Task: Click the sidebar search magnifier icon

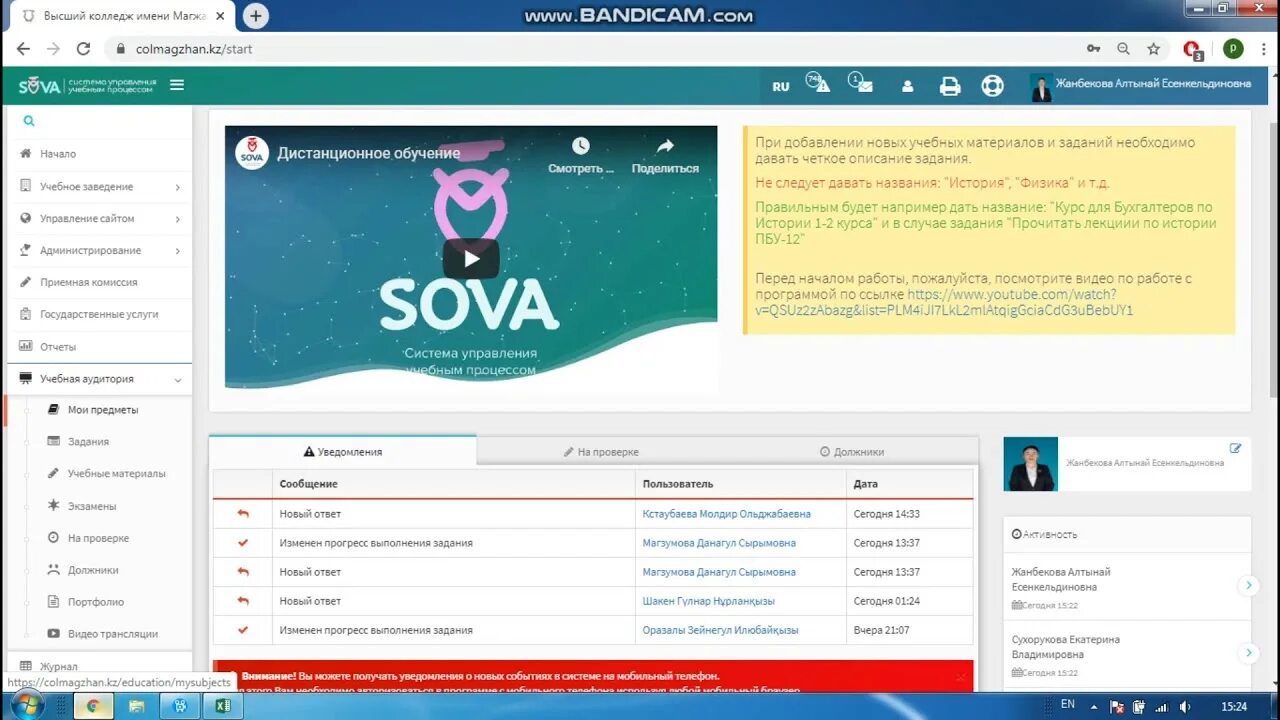Action: [29, 121]
